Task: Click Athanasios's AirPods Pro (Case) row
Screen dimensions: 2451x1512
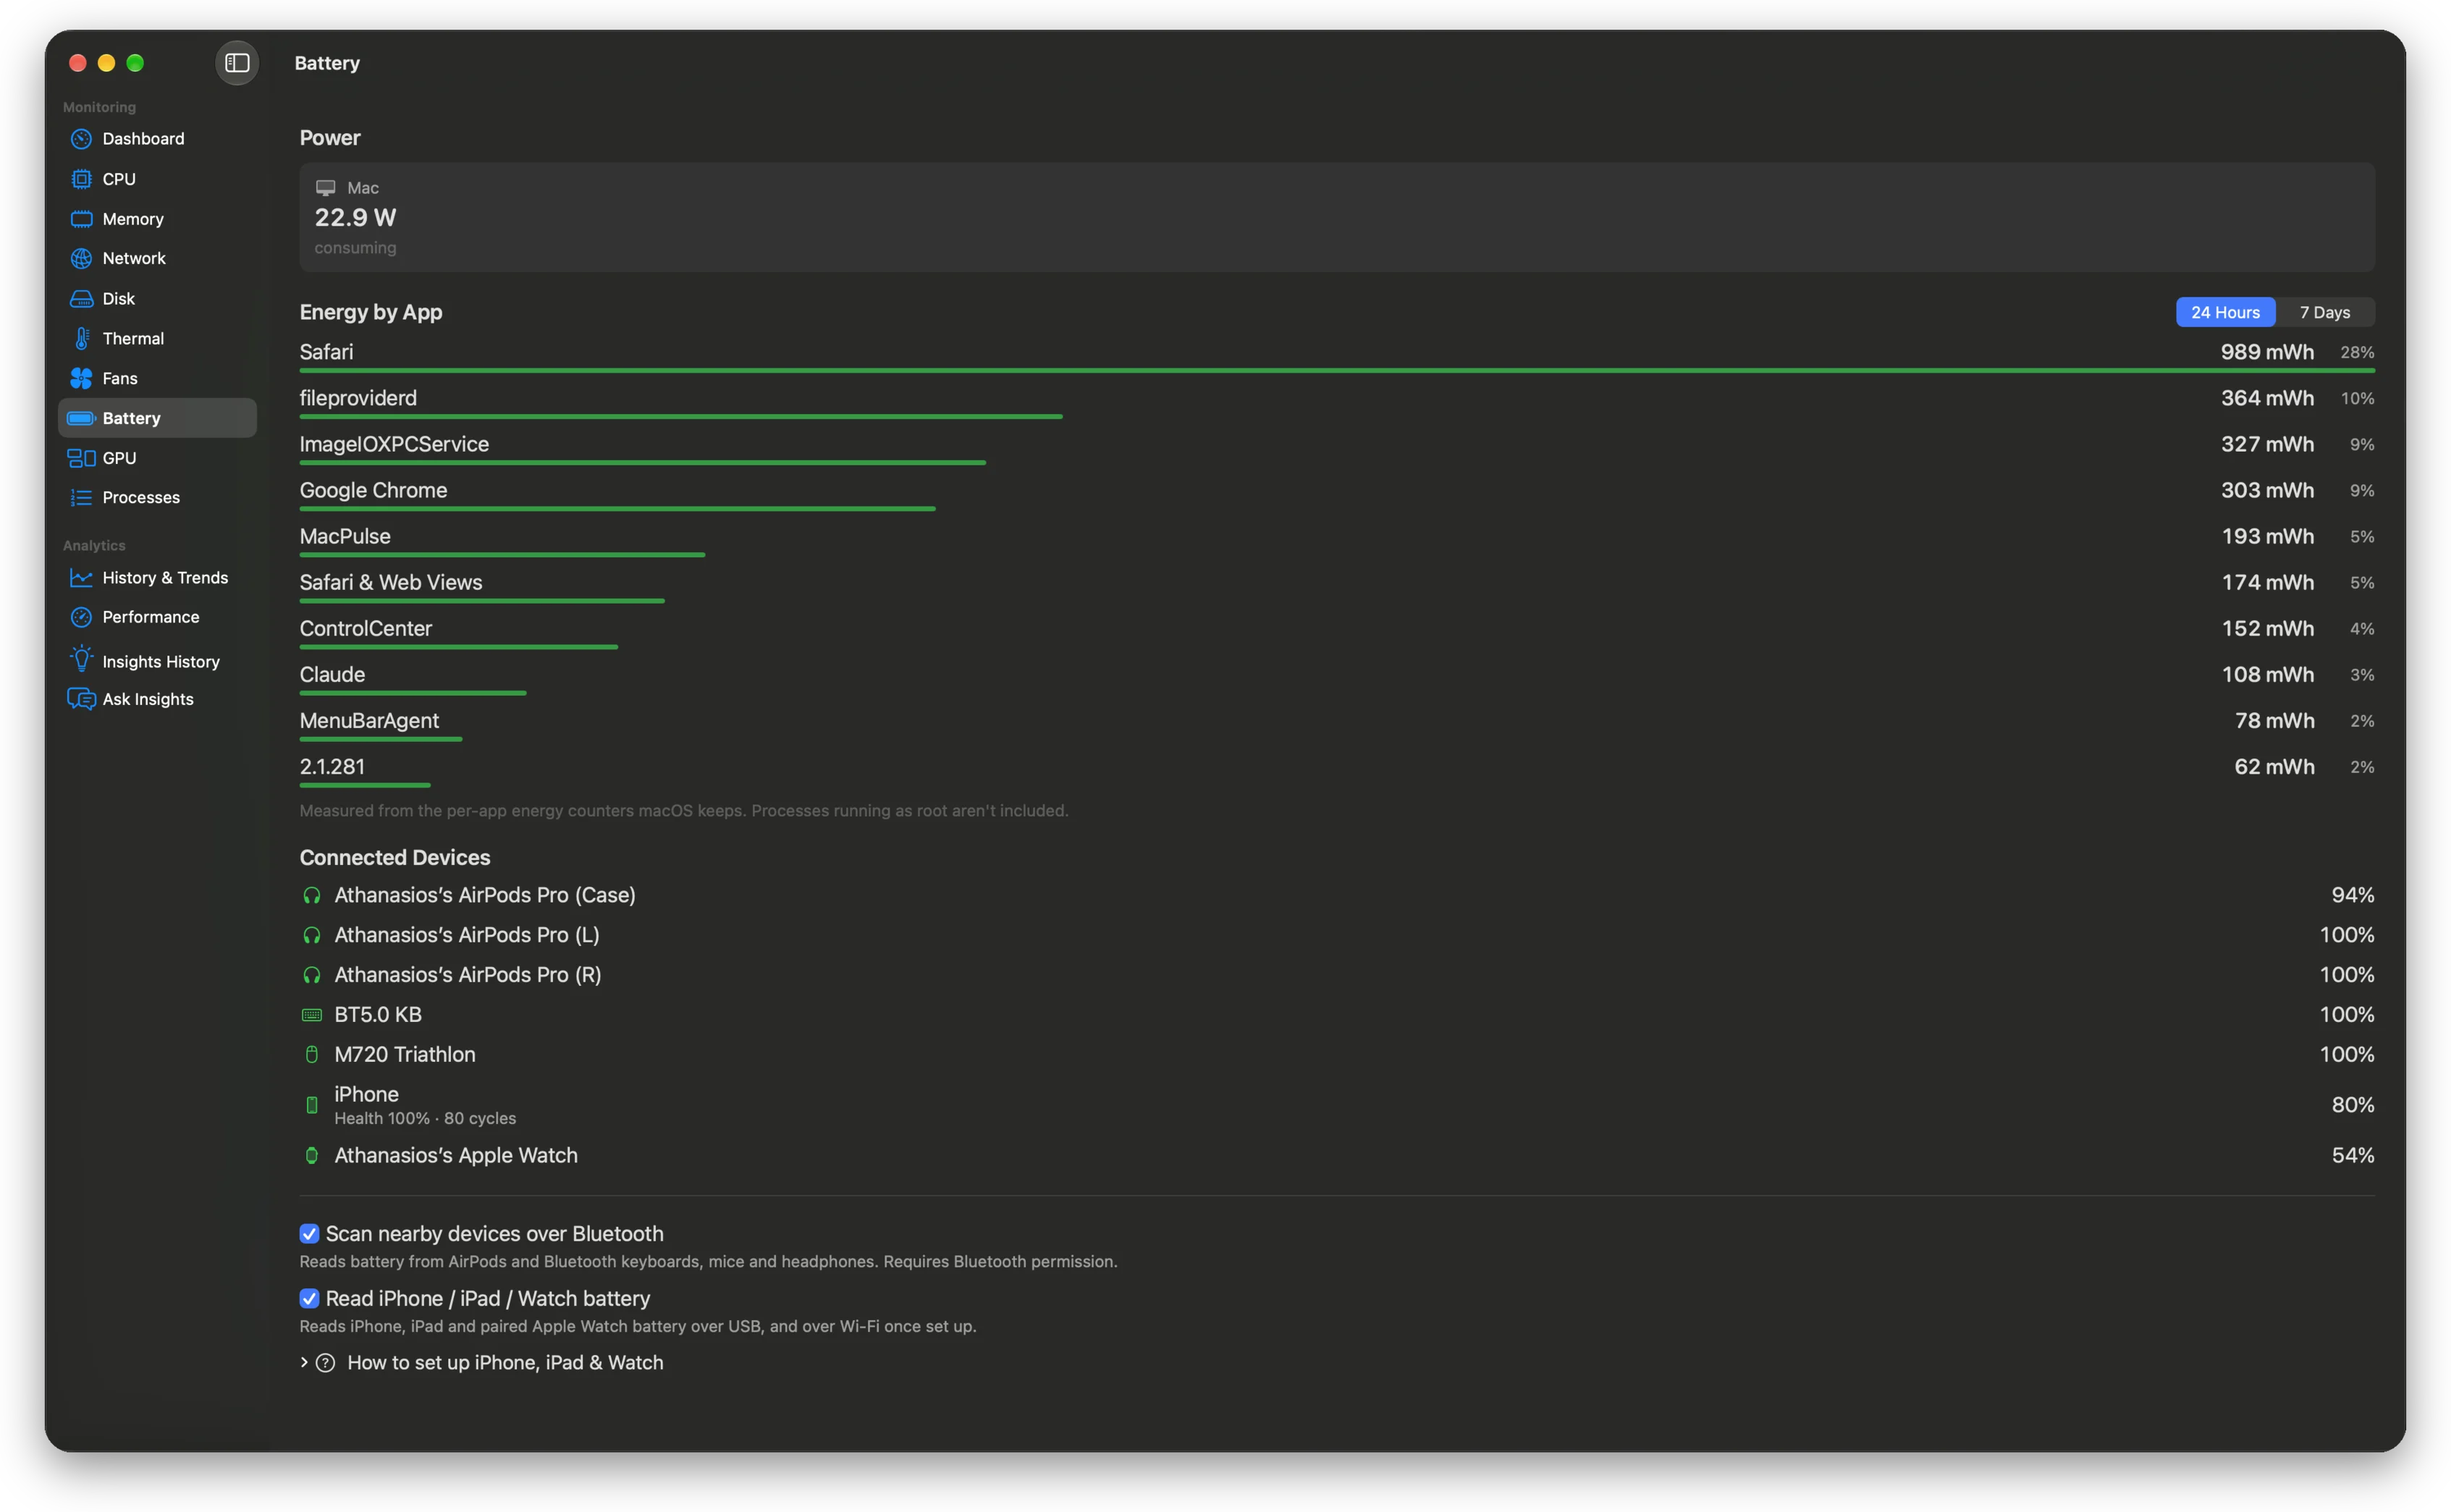Action: coord(1337,895)
